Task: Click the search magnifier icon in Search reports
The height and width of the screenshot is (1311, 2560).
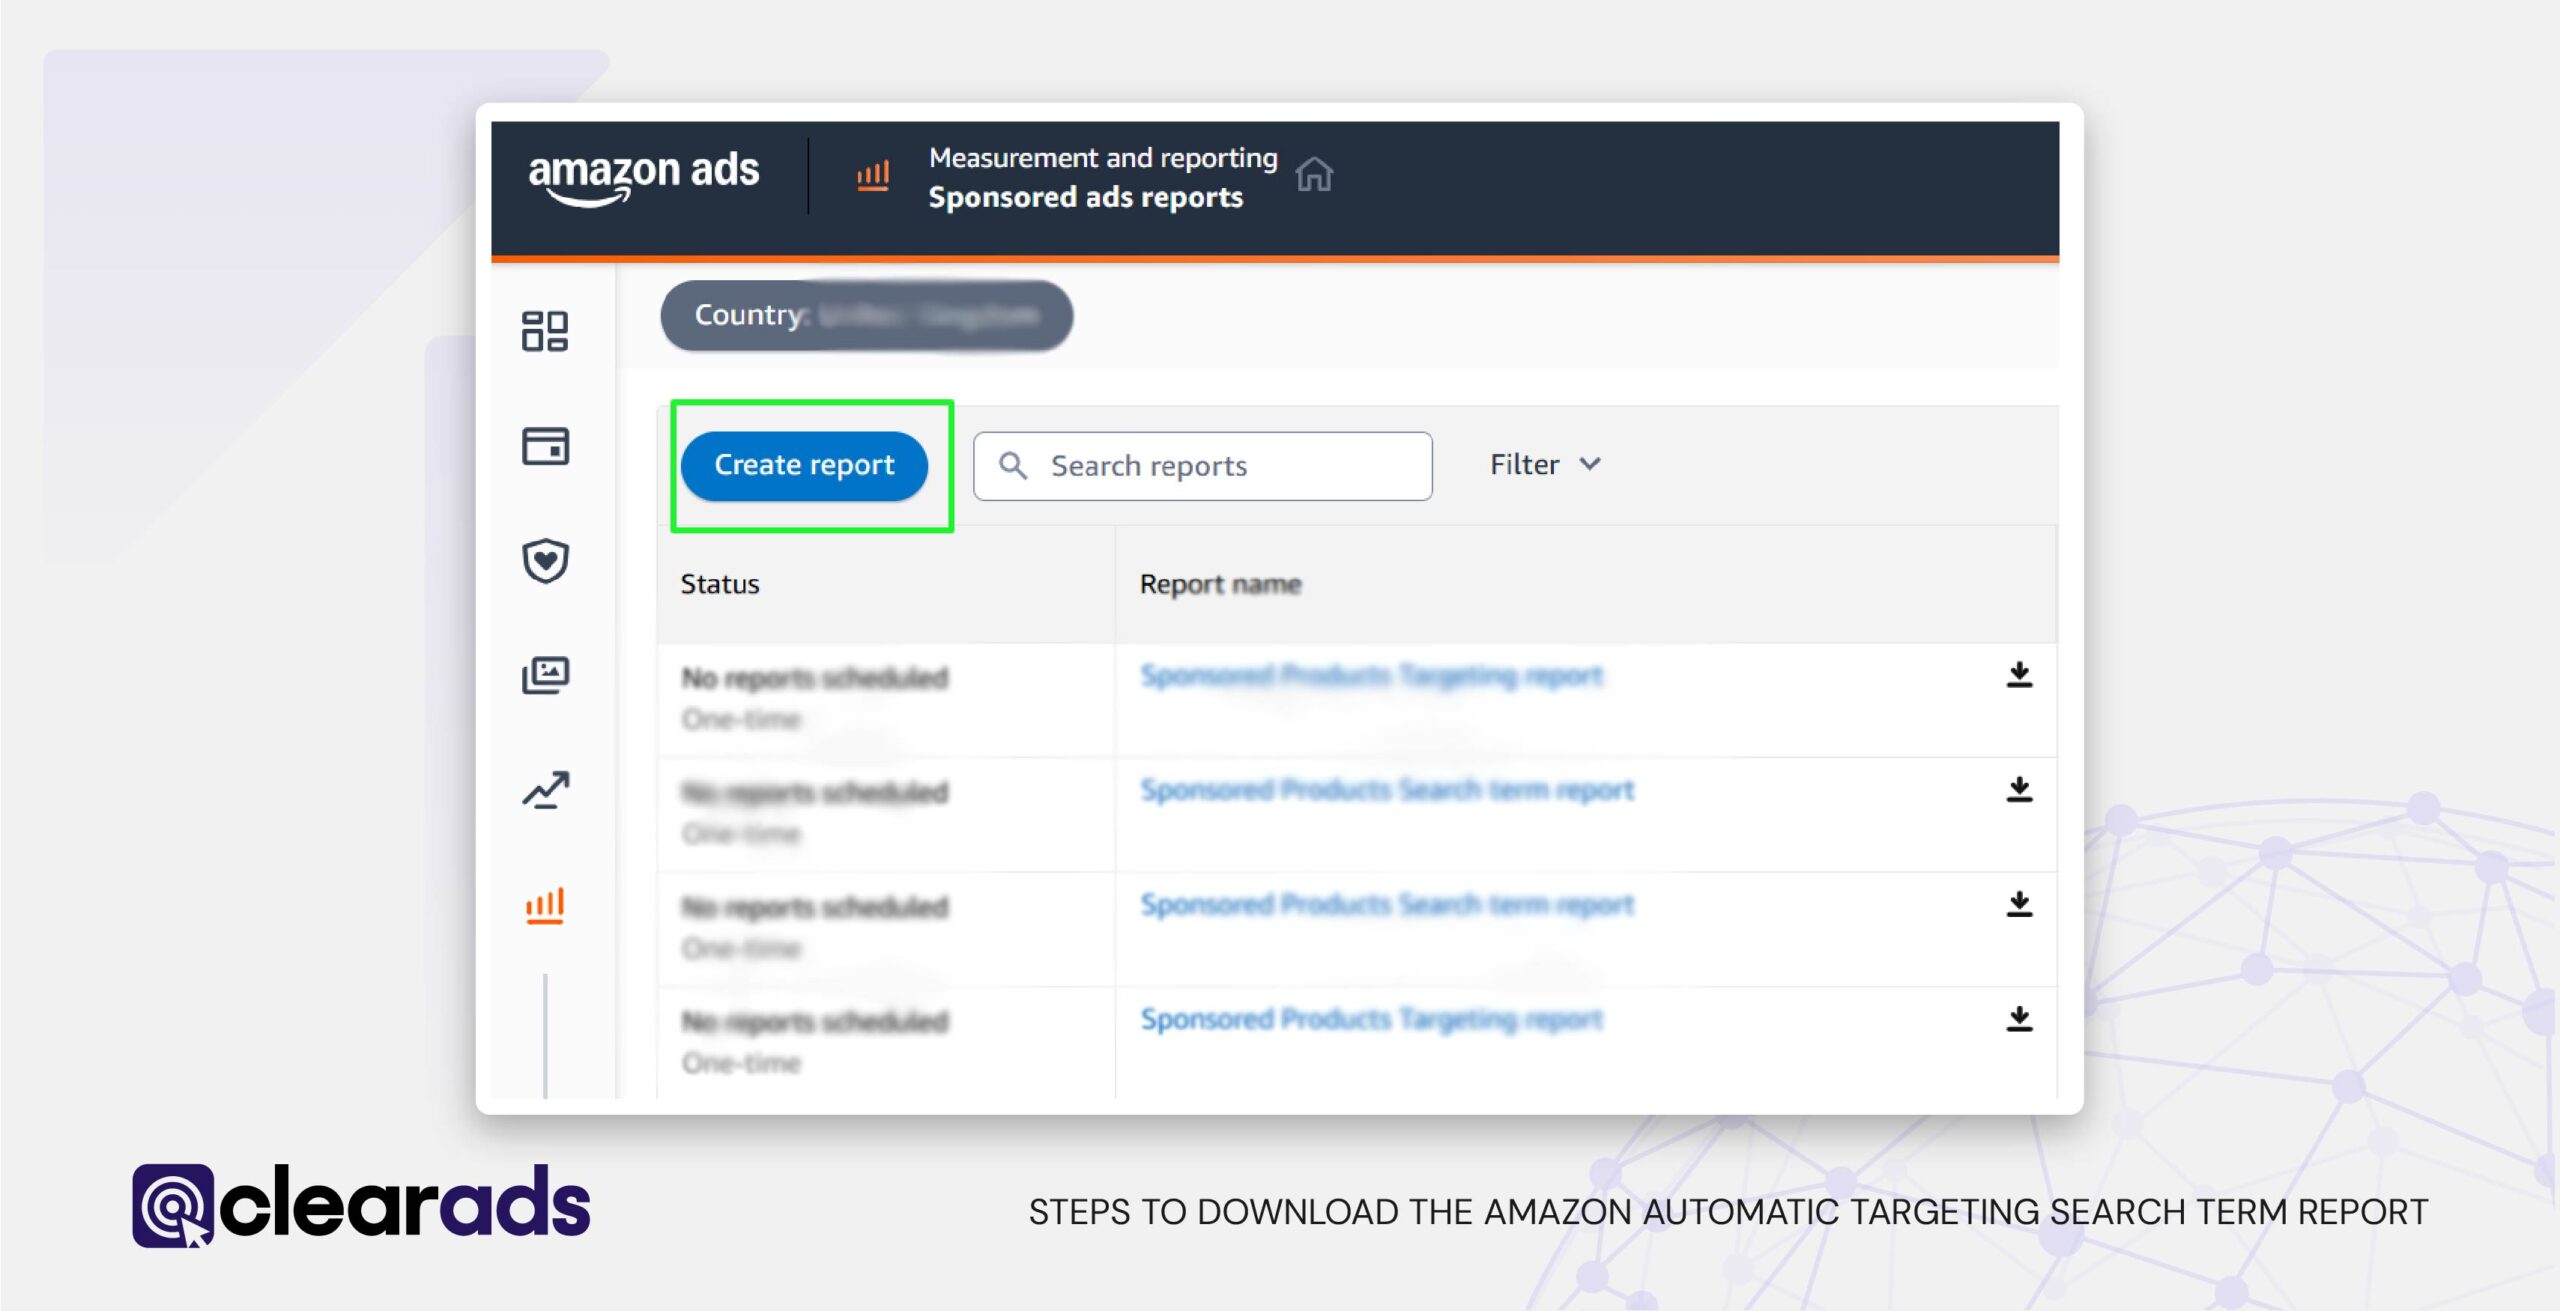Action: pos(1014,465)
